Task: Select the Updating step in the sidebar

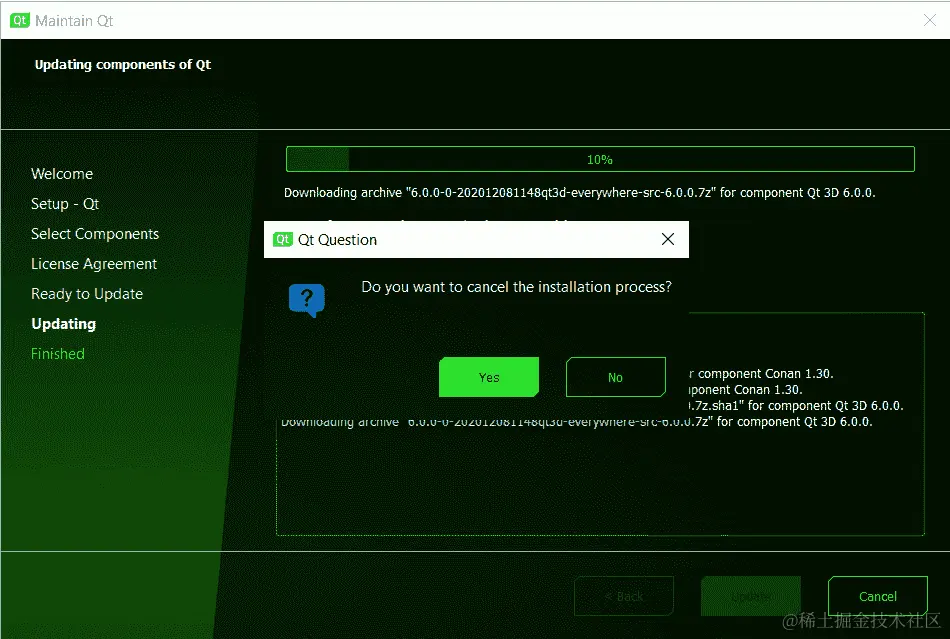Action: 64,324
